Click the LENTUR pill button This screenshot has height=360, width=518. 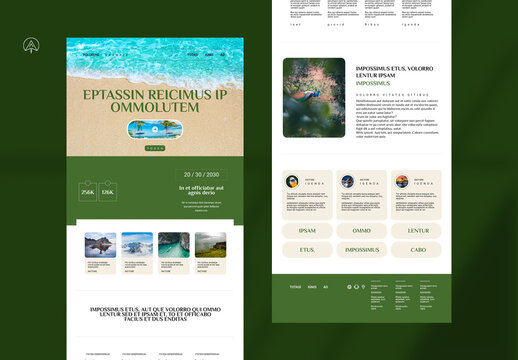pos(416,231)
